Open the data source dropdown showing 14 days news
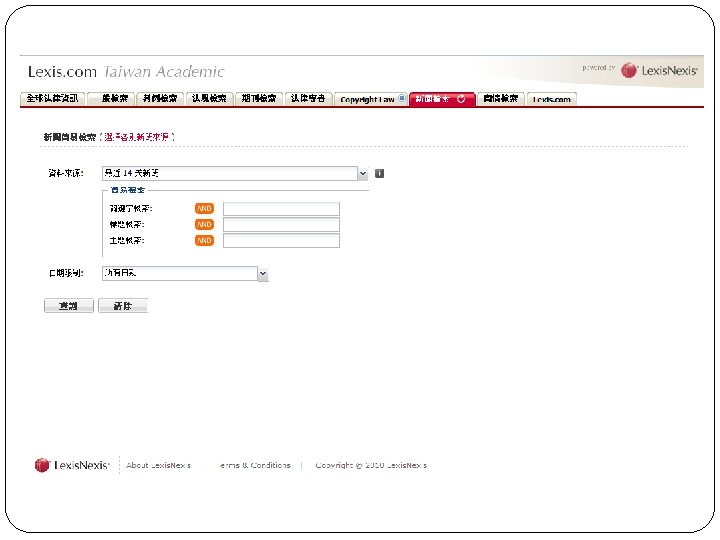 [235, 173]
